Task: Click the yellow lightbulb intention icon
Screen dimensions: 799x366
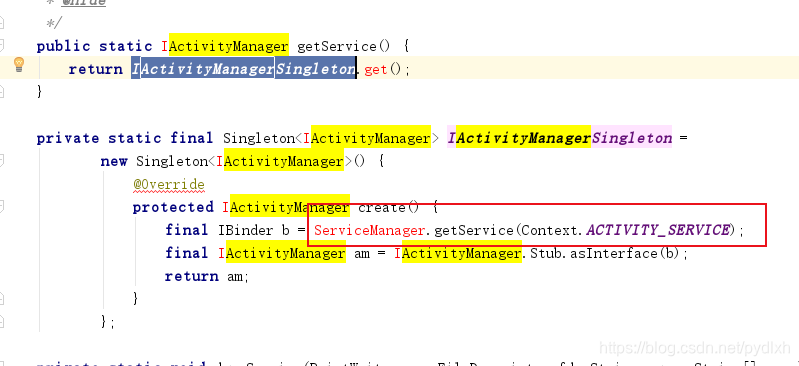Action: pyautogui.click(x=19, y=65)
